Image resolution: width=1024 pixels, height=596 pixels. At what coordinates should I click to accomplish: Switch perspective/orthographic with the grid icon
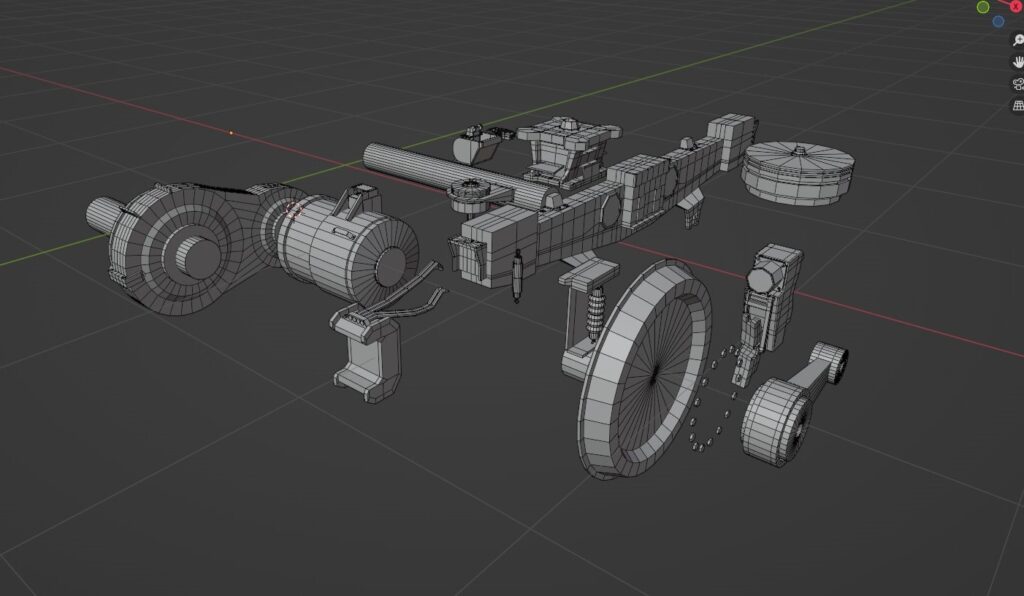pyautogui.click(x=1017, y=105)
